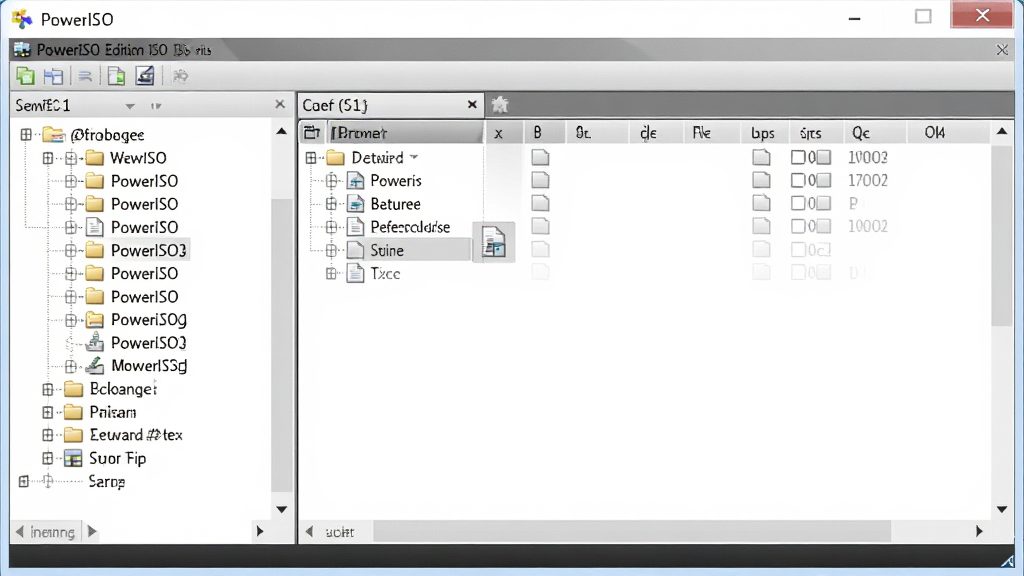This screenshot has width=1024, height=576.
Task: Toggle the checkbox in Pefecoldrse row
Action: [797, 226]
